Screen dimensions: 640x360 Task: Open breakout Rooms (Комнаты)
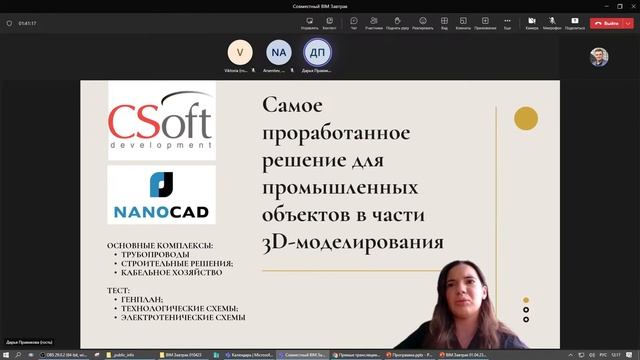(463, 23)
